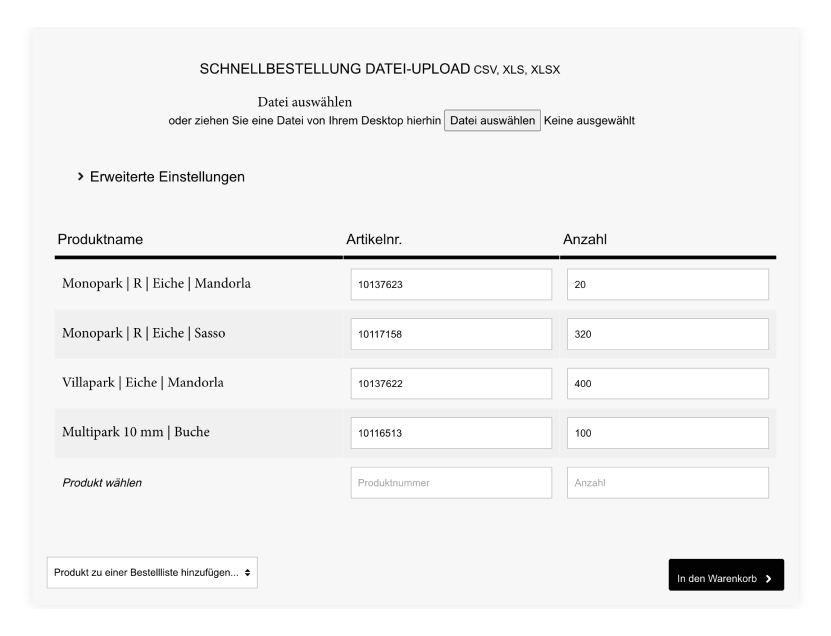
Task: Select the Artikelnr field with 10117158
Action: click(x=451, y=333)
